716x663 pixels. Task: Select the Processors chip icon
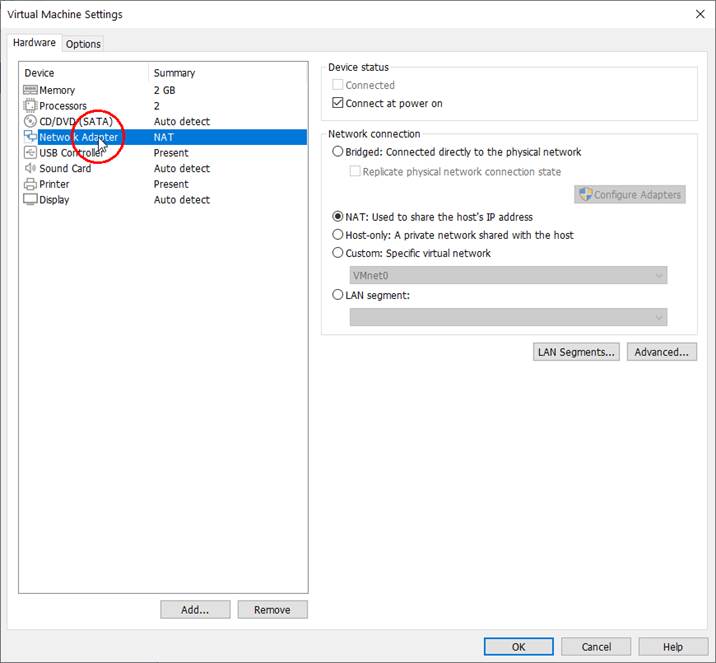click(30, 106)
